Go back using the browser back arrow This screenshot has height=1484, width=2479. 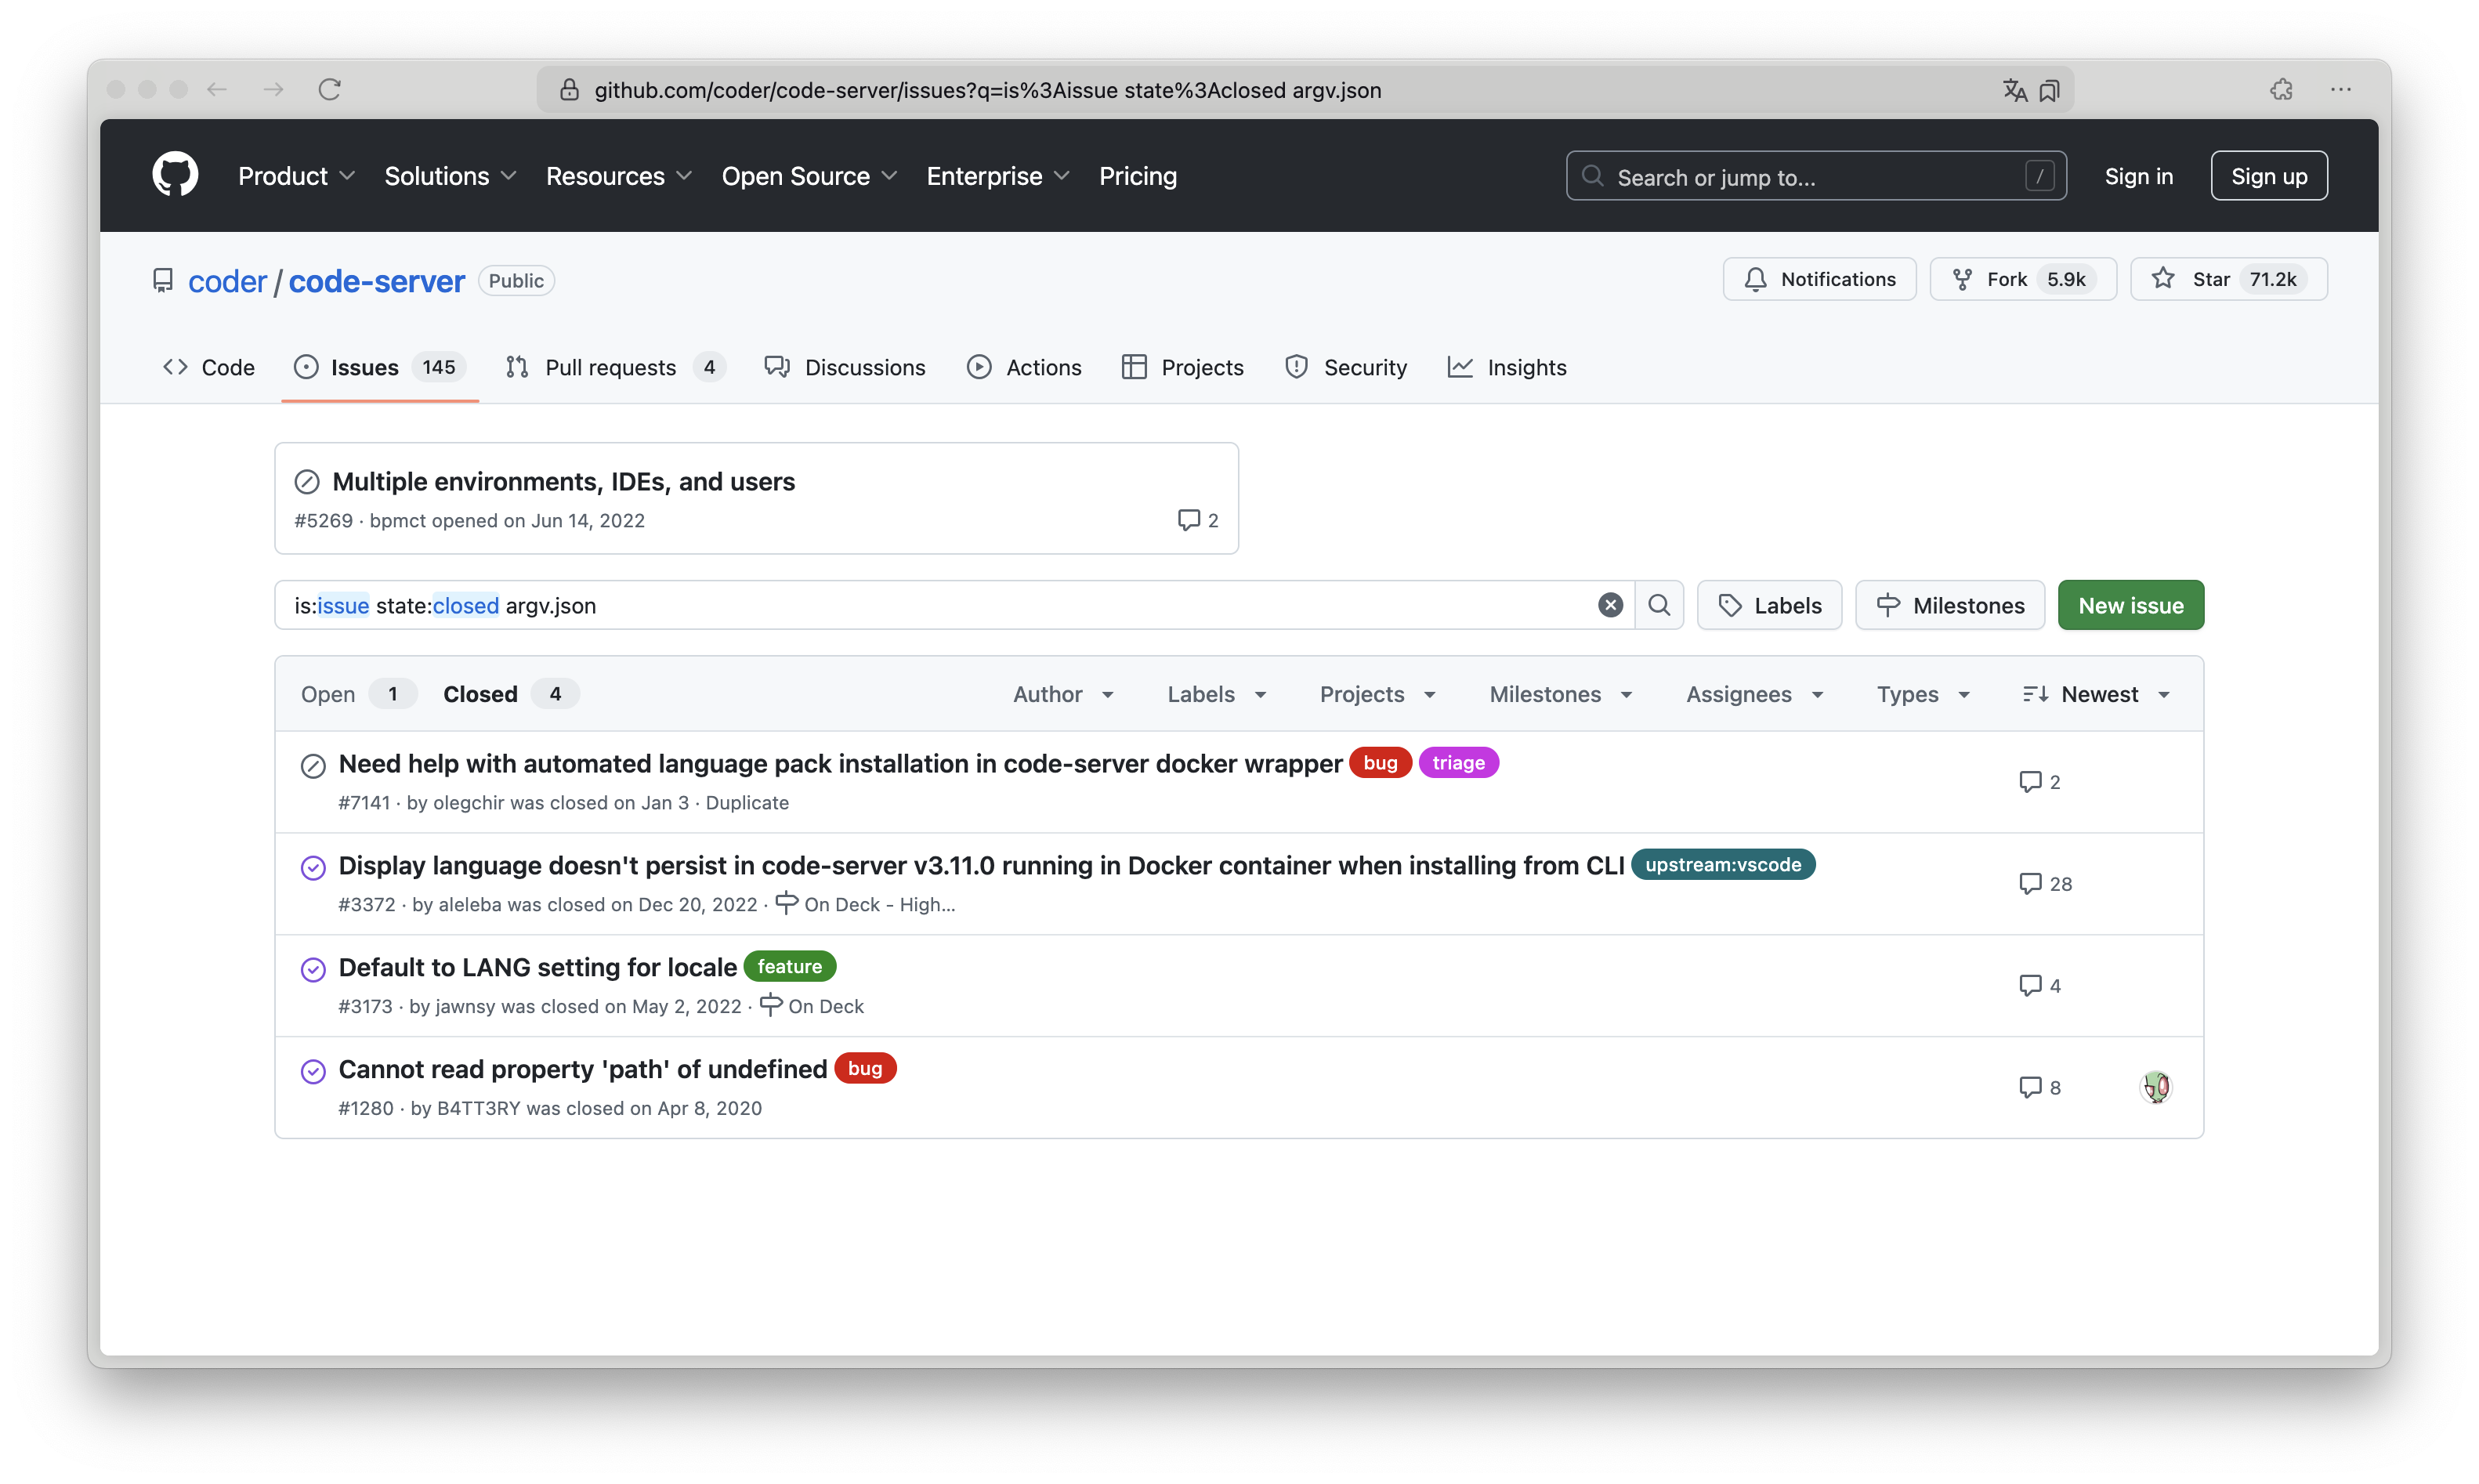217,89
